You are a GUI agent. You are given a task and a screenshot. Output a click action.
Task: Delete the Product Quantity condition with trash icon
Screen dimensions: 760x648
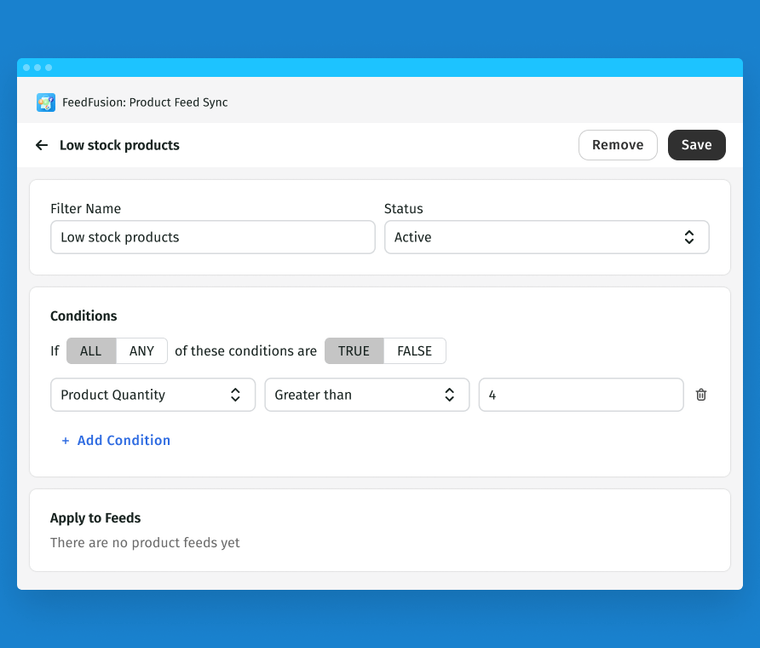pos(701,395)
